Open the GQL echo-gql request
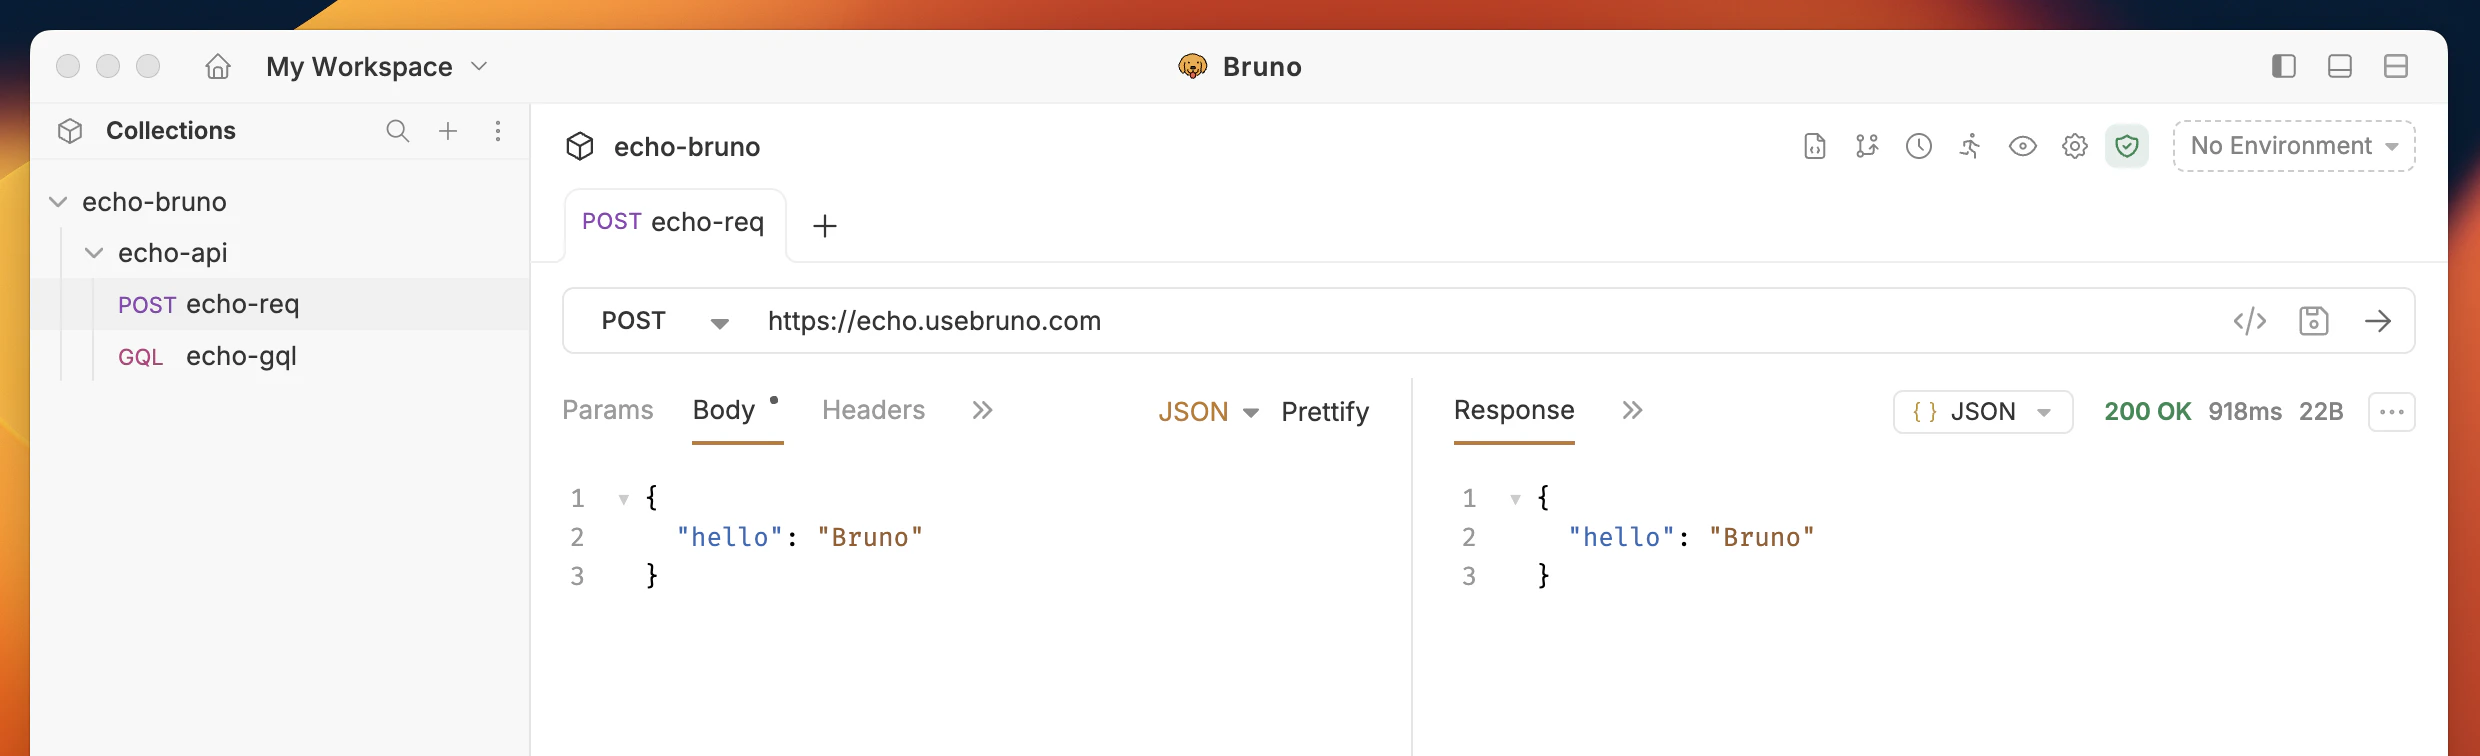Image resolution: width=2480 pixels, height=756 pixels. click(280, 356)
